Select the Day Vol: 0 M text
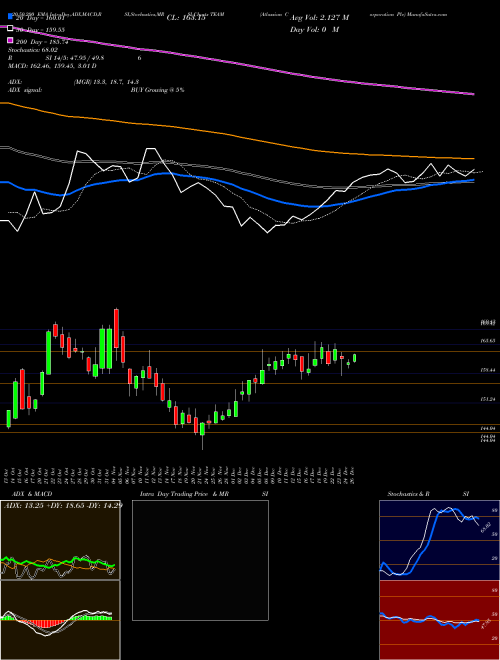The width and height of the screenshot is (500, 660). pos(314,29)
